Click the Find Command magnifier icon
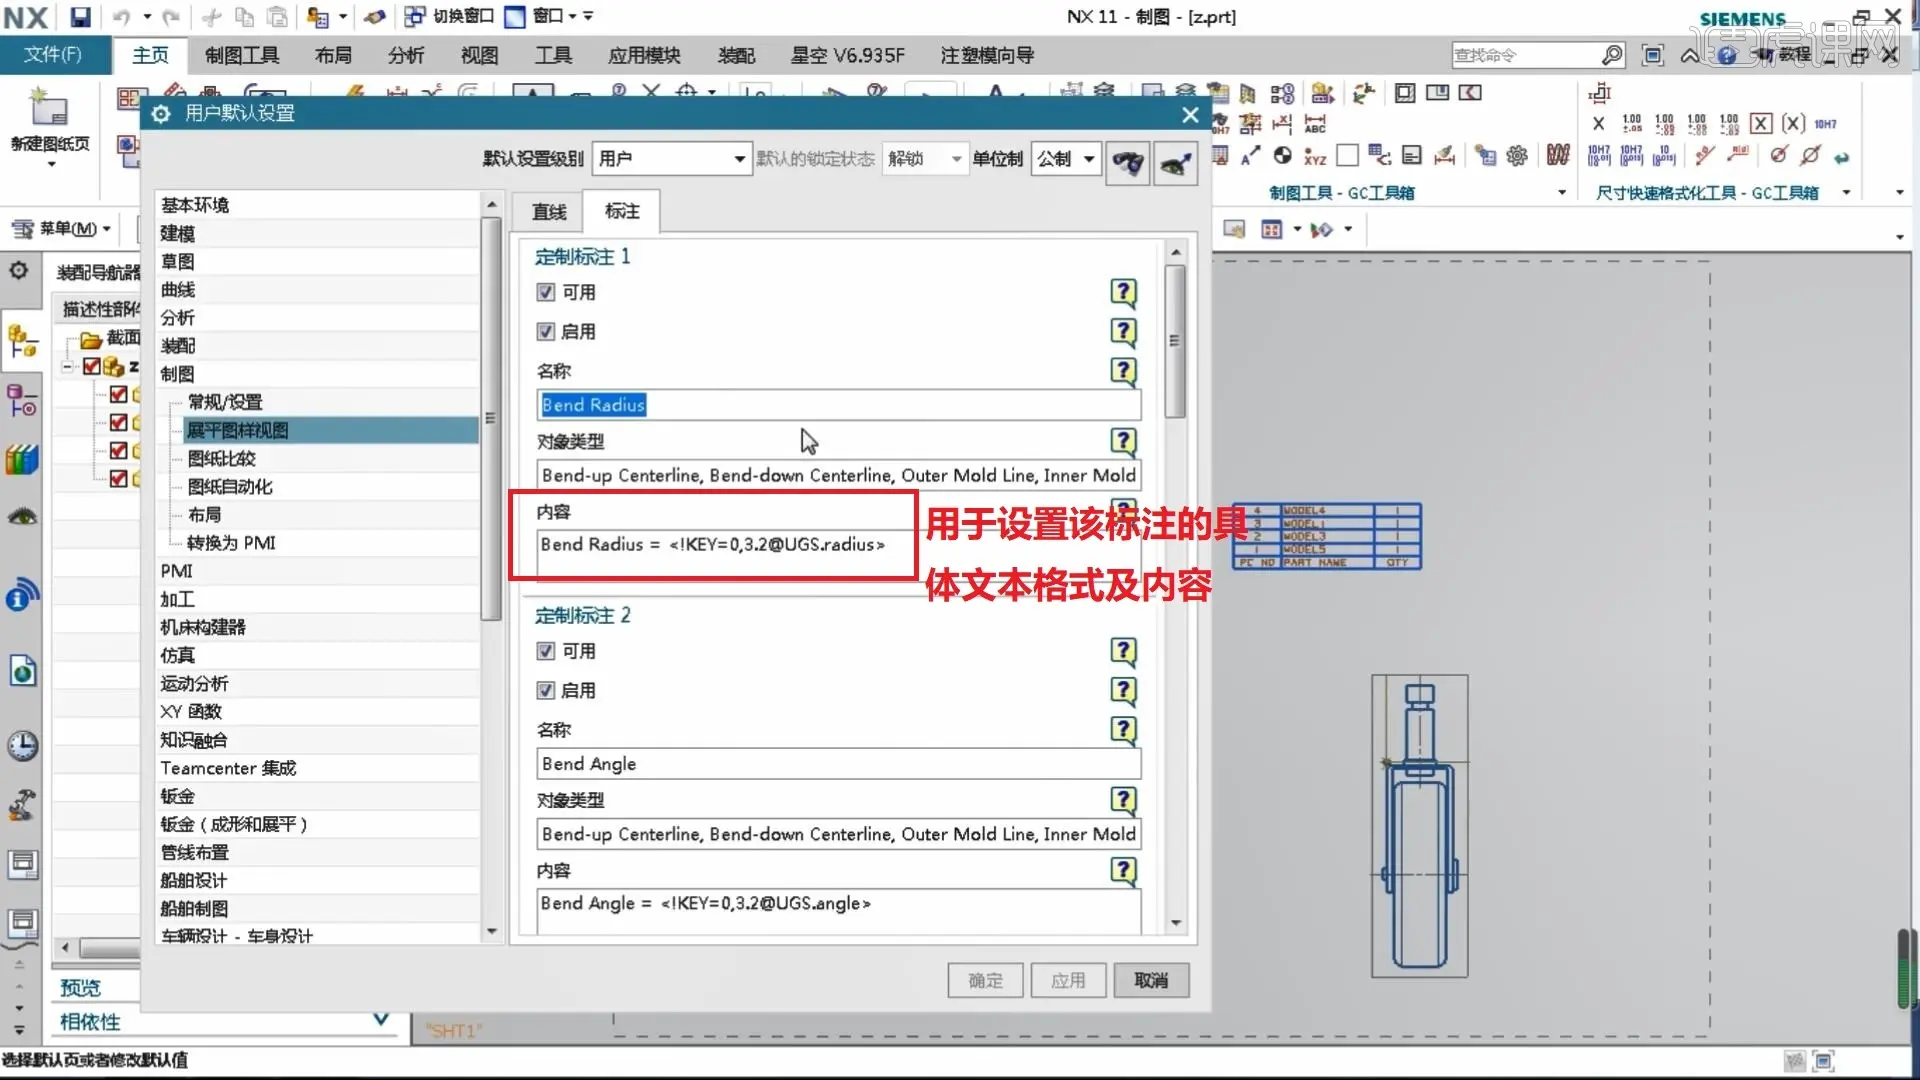Viewport: 1920px width, 1080px height. (x=1611, y=55)
